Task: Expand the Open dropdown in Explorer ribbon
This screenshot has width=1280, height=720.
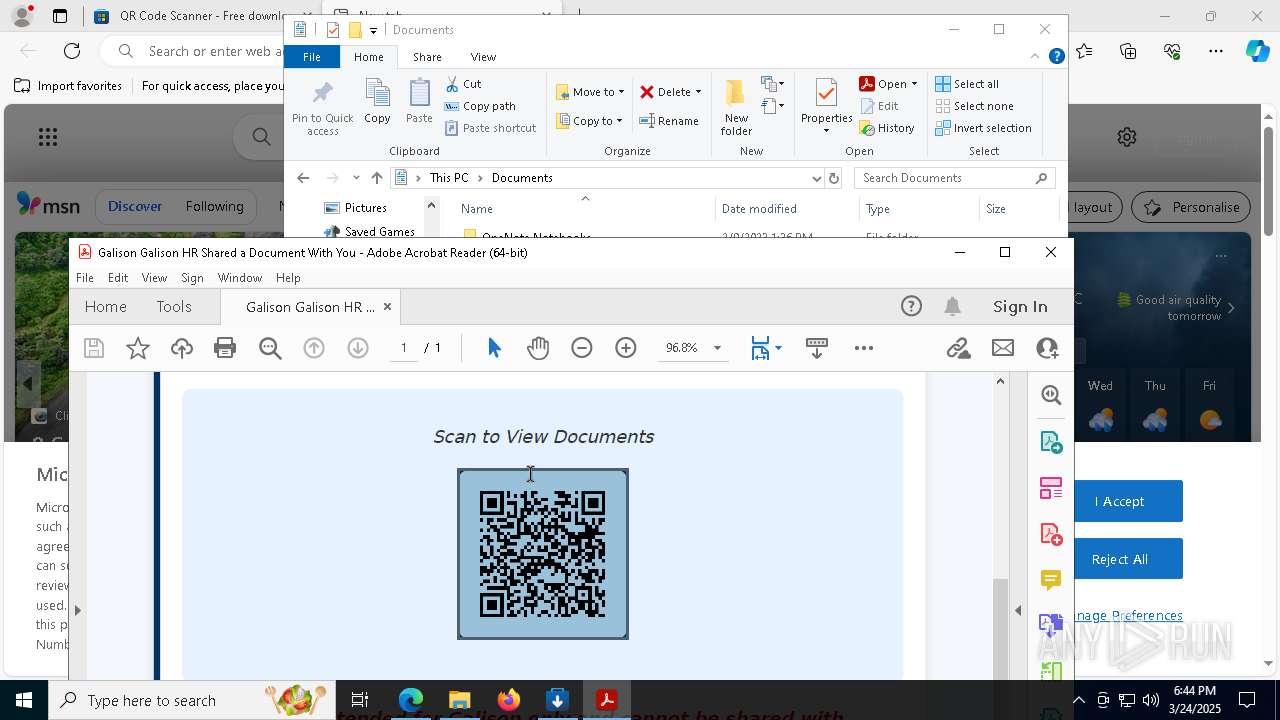Action: click(914, 84)
